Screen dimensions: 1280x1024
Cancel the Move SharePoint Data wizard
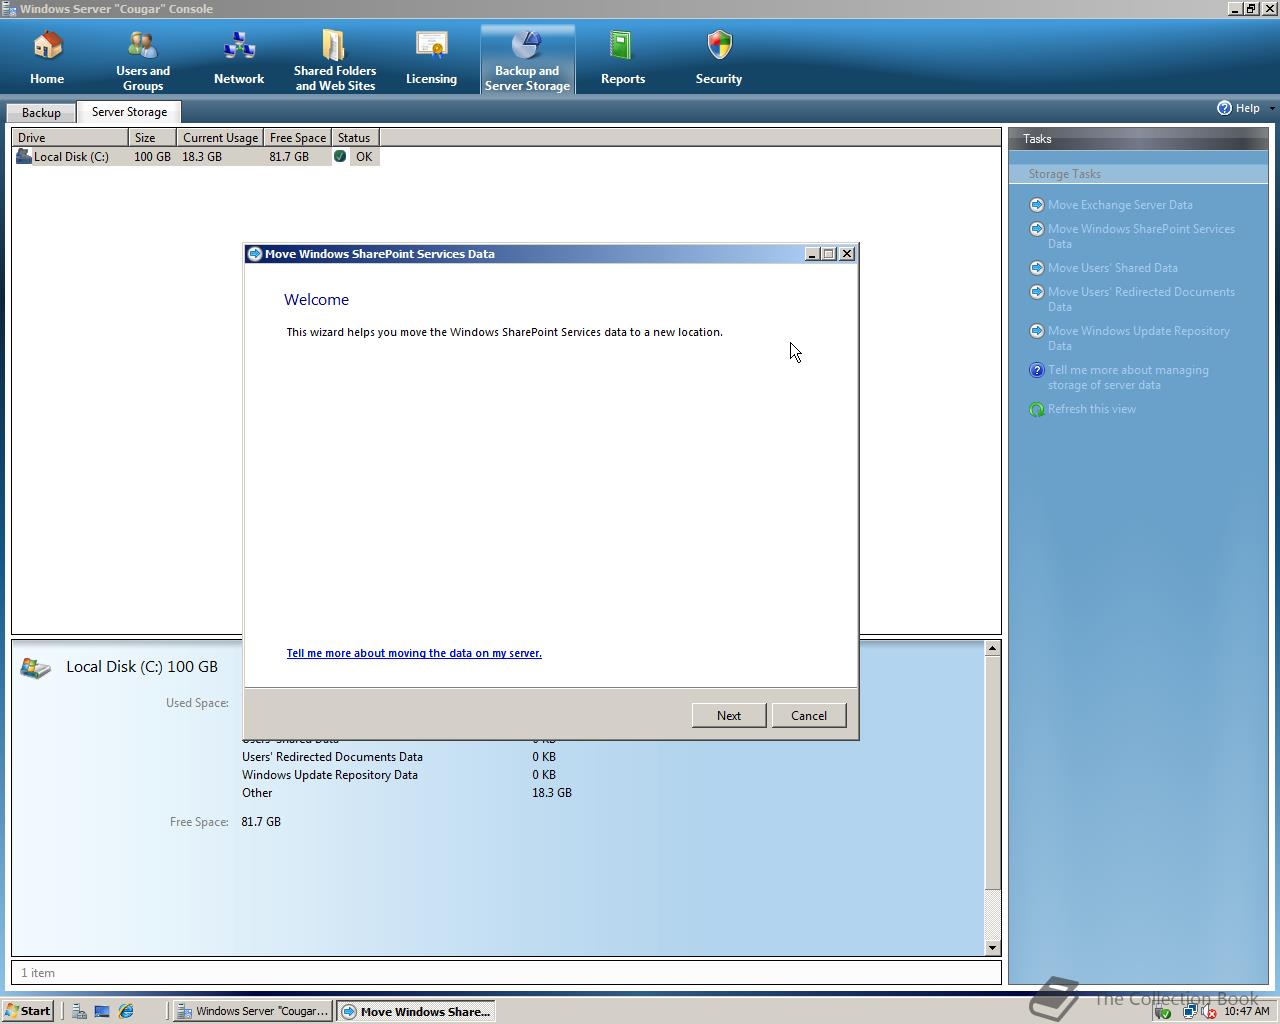809,715
